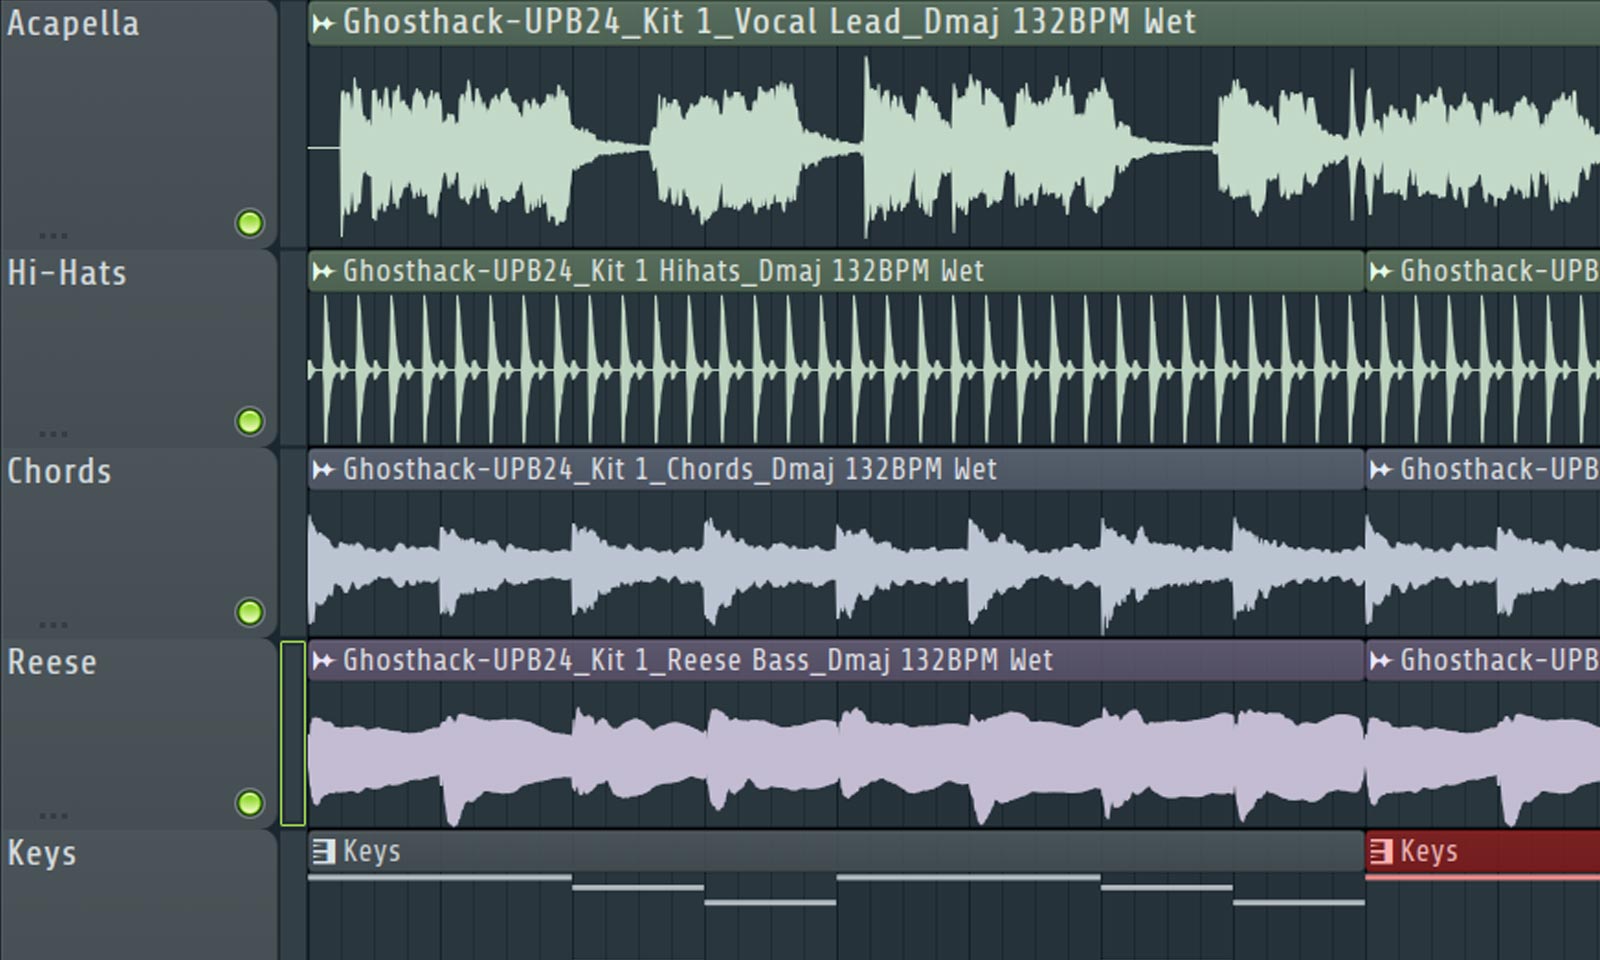Image resolution: width=1600 pixels, height=960 pixels.
Task: Select the second Reese clip title bar
Action: (x=1483, y=661)
